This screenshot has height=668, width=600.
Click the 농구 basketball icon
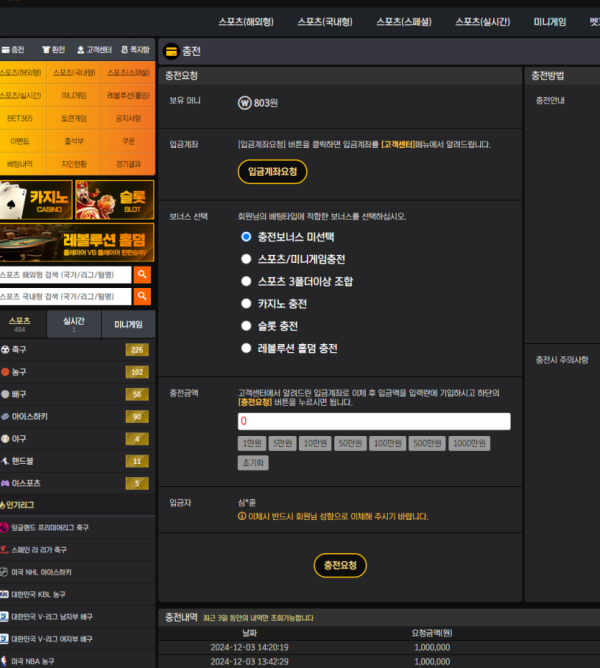pos(5,372)
